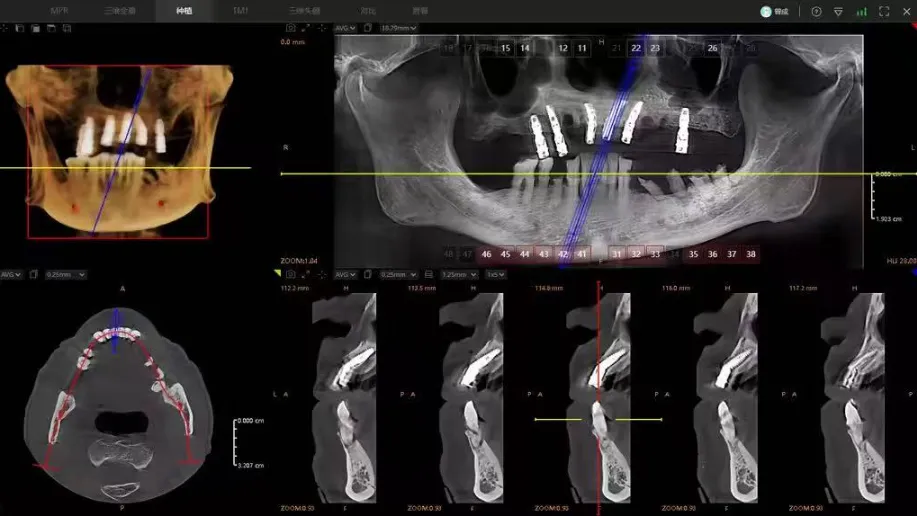Click the camera snapshot icon above panoramic view

pos(291,27)
